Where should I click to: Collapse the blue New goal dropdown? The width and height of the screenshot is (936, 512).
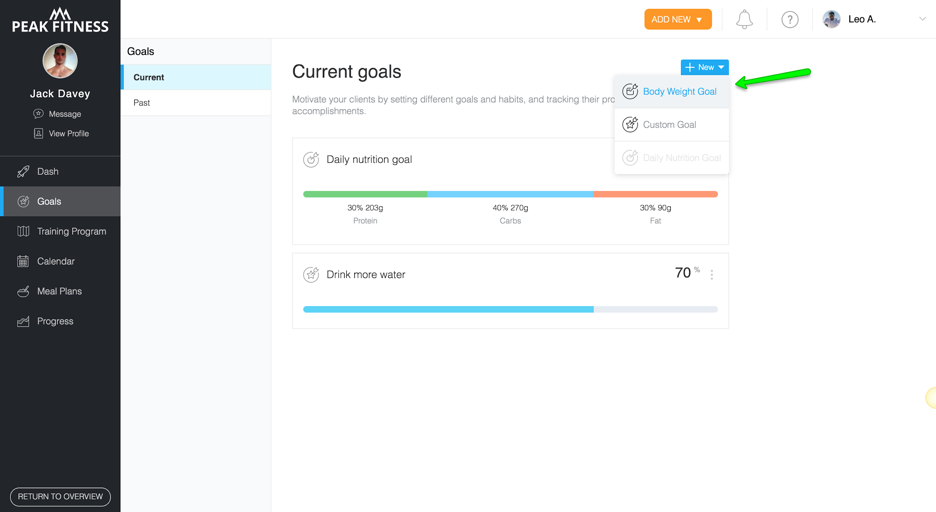704,67
